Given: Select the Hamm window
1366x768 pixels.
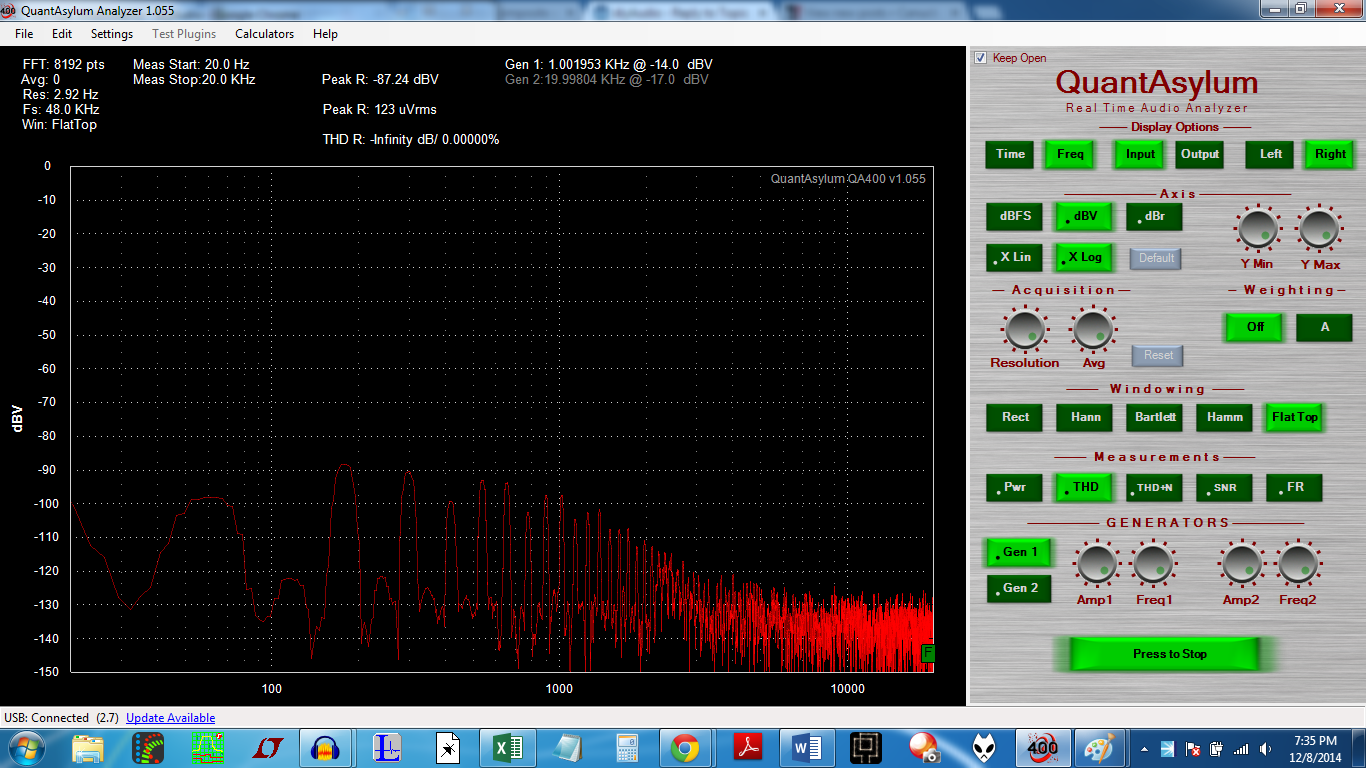Looking at the screenshot, I should click(x=1225, y=417).
